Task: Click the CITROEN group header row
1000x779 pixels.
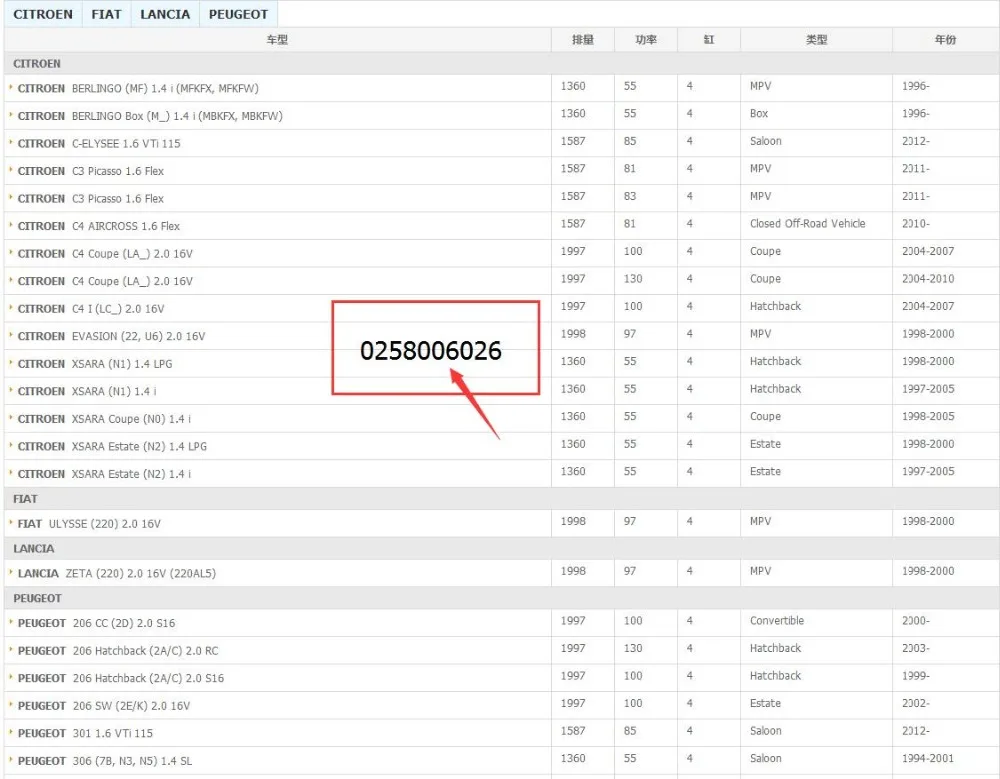Action: [x=501, y=64]
